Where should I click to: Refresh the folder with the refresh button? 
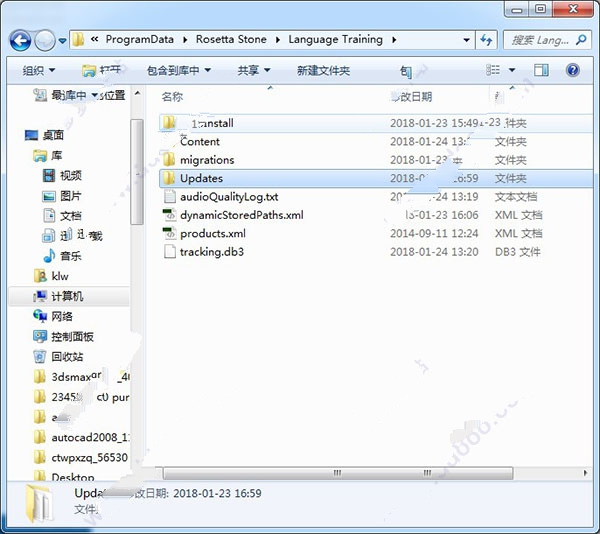click(486, 40)
